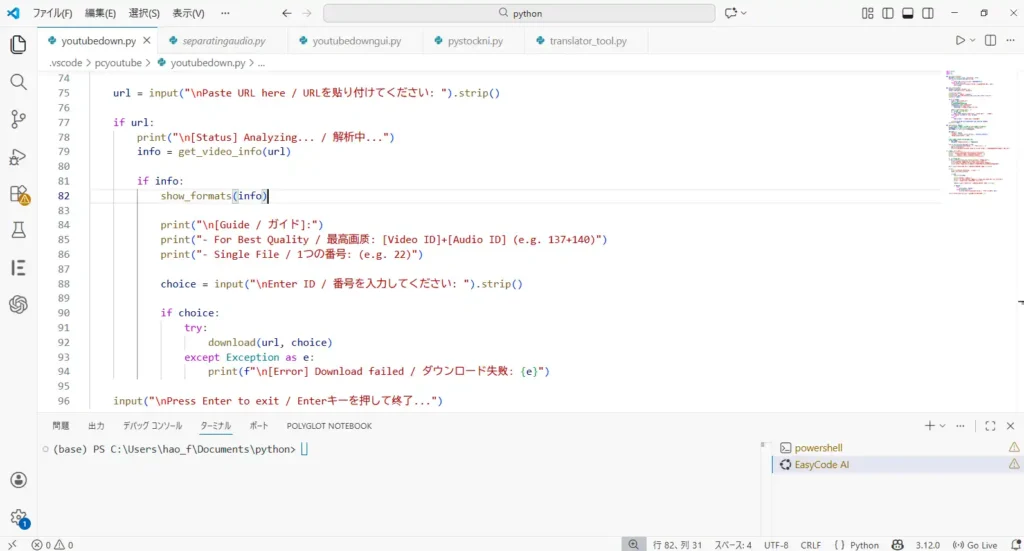
Task: Open the Explorer view in activity bar
Action: click(x=18, y=44)
